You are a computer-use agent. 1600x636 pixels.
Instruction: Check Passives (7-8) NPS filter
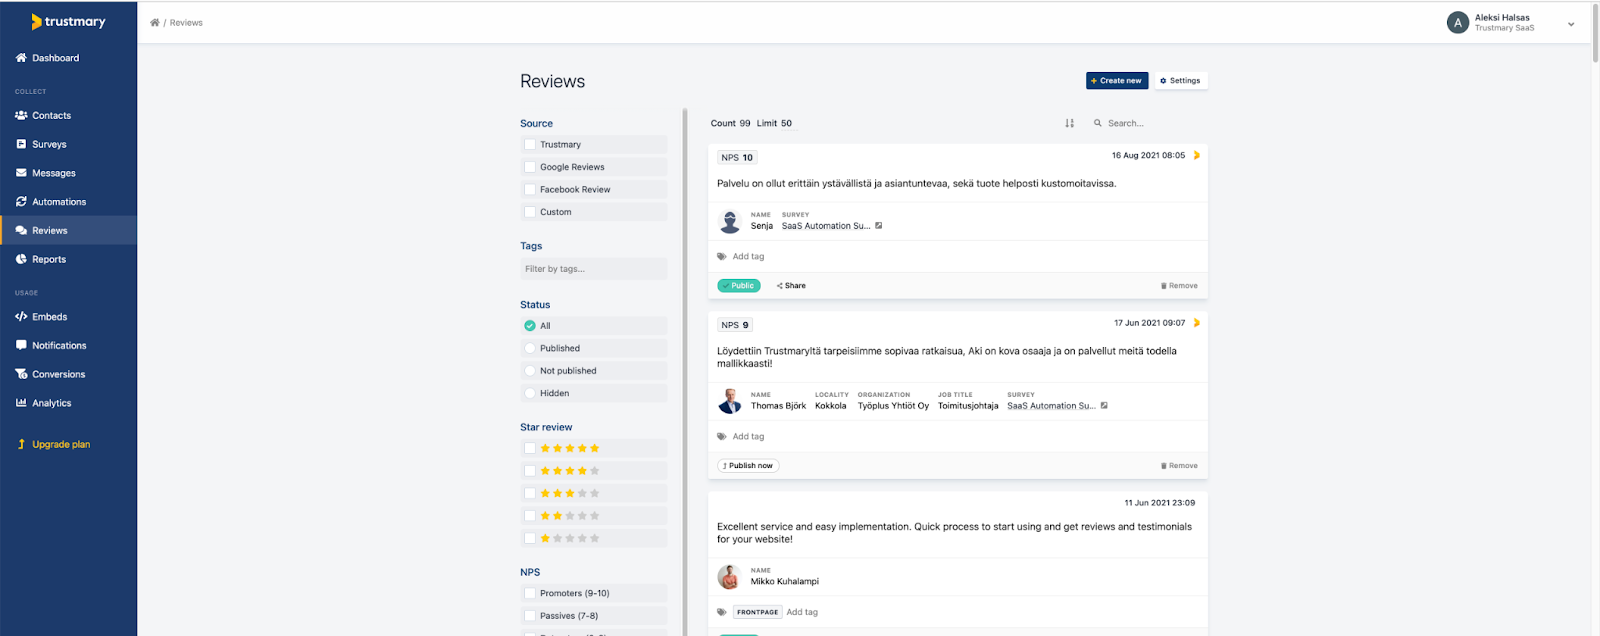click(x=530, y=616)
